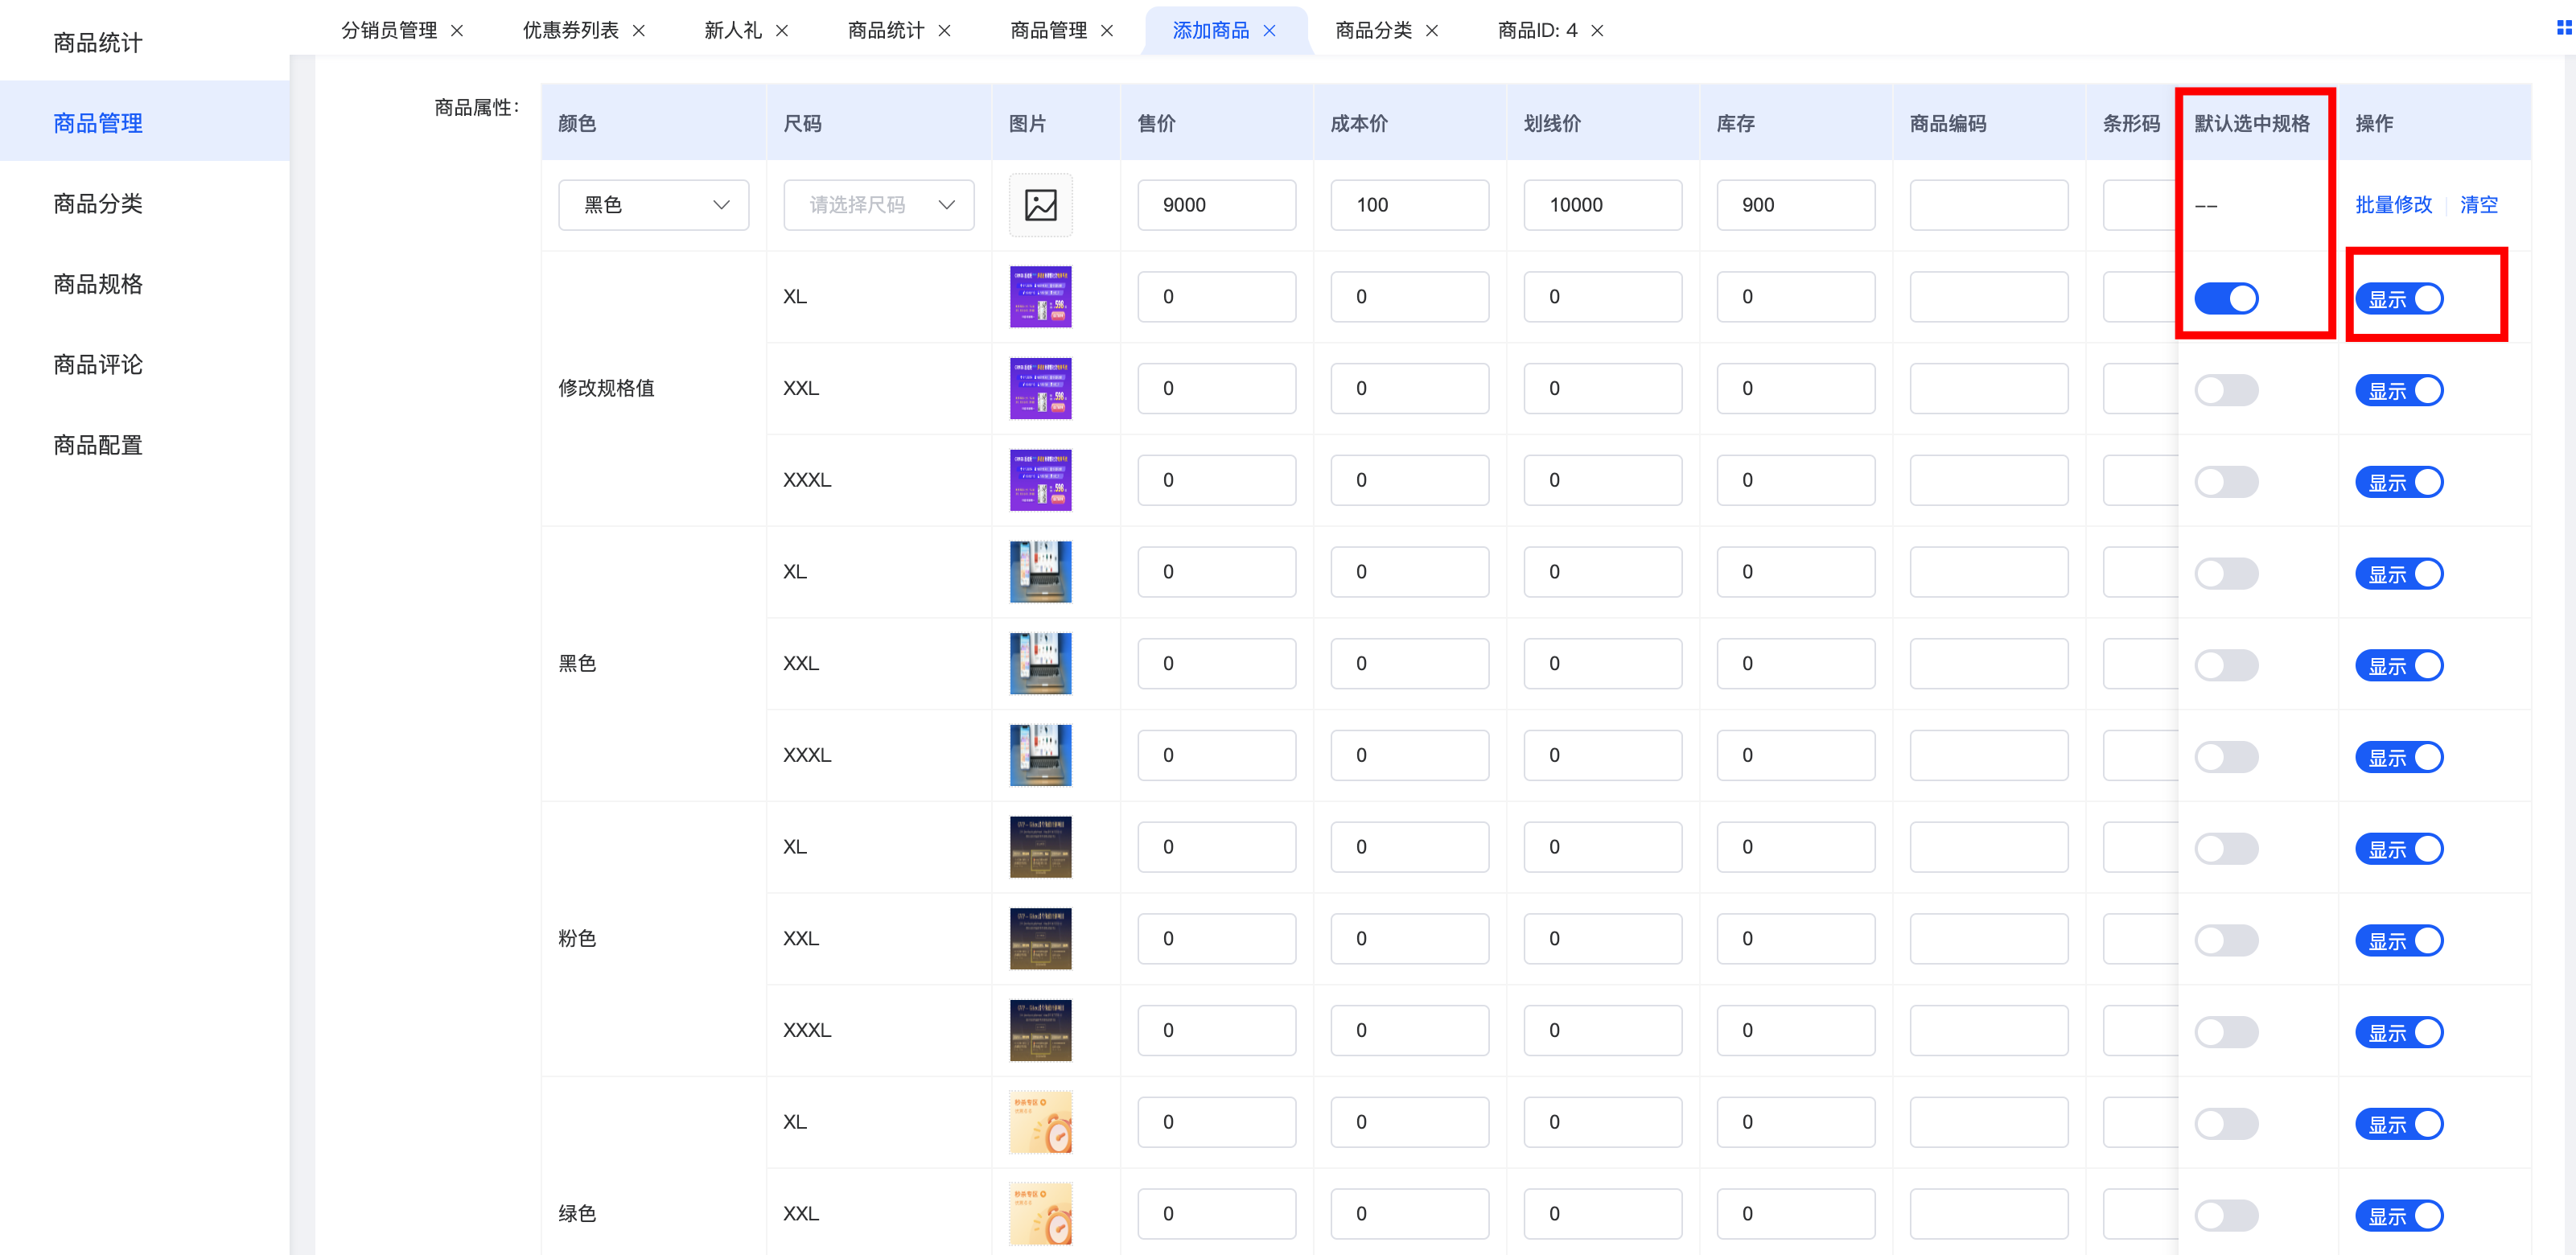Click the grid menu icon at top right
This screenshot has height=1255, width=2576.
(x=2563, y=28)
